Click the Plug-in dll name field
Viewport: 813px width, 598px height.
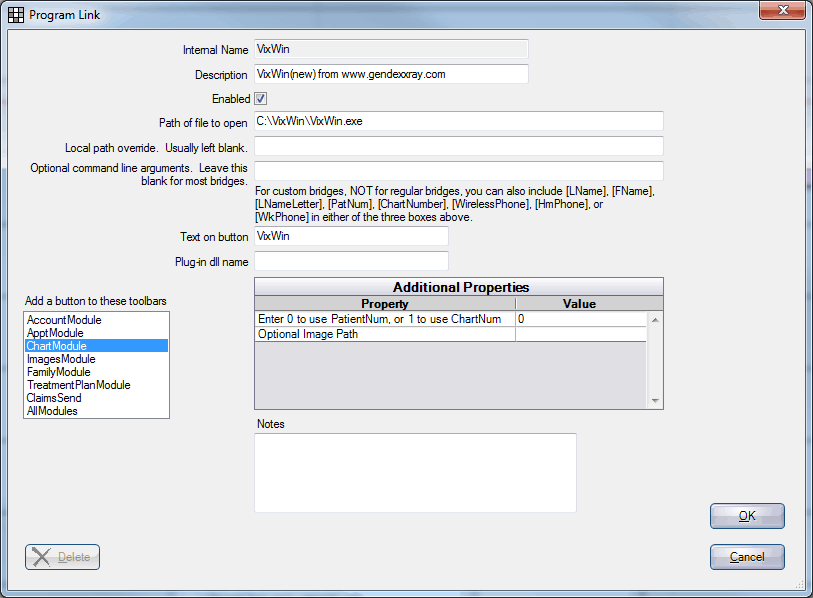351,261
